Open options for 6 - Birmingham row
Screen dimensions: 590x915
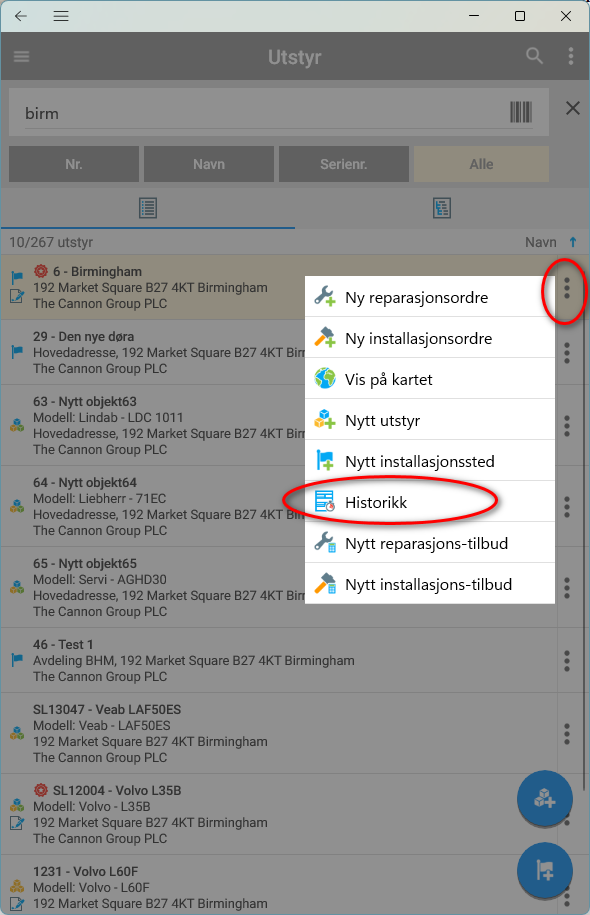pos(567,288)
